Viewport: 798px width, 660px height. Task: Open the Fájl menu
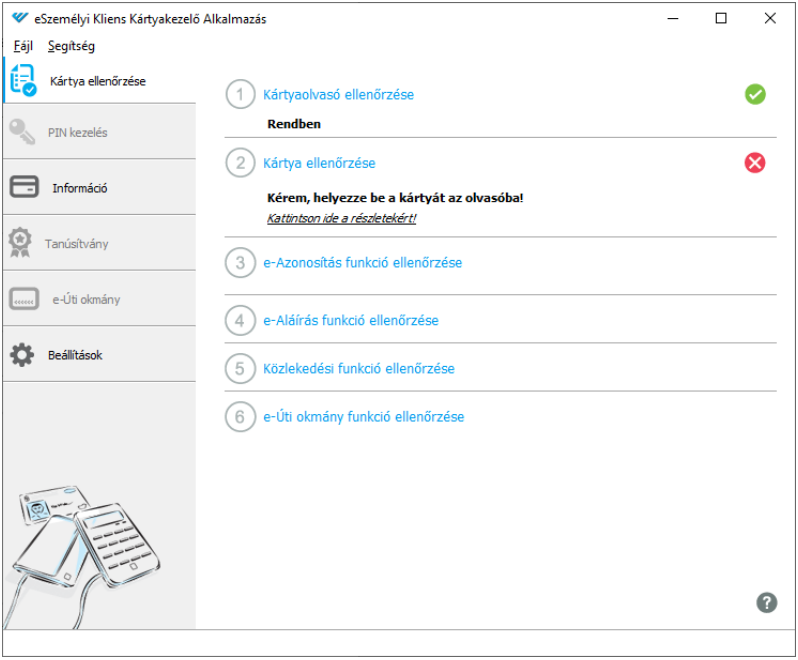[x=23, y=46]
